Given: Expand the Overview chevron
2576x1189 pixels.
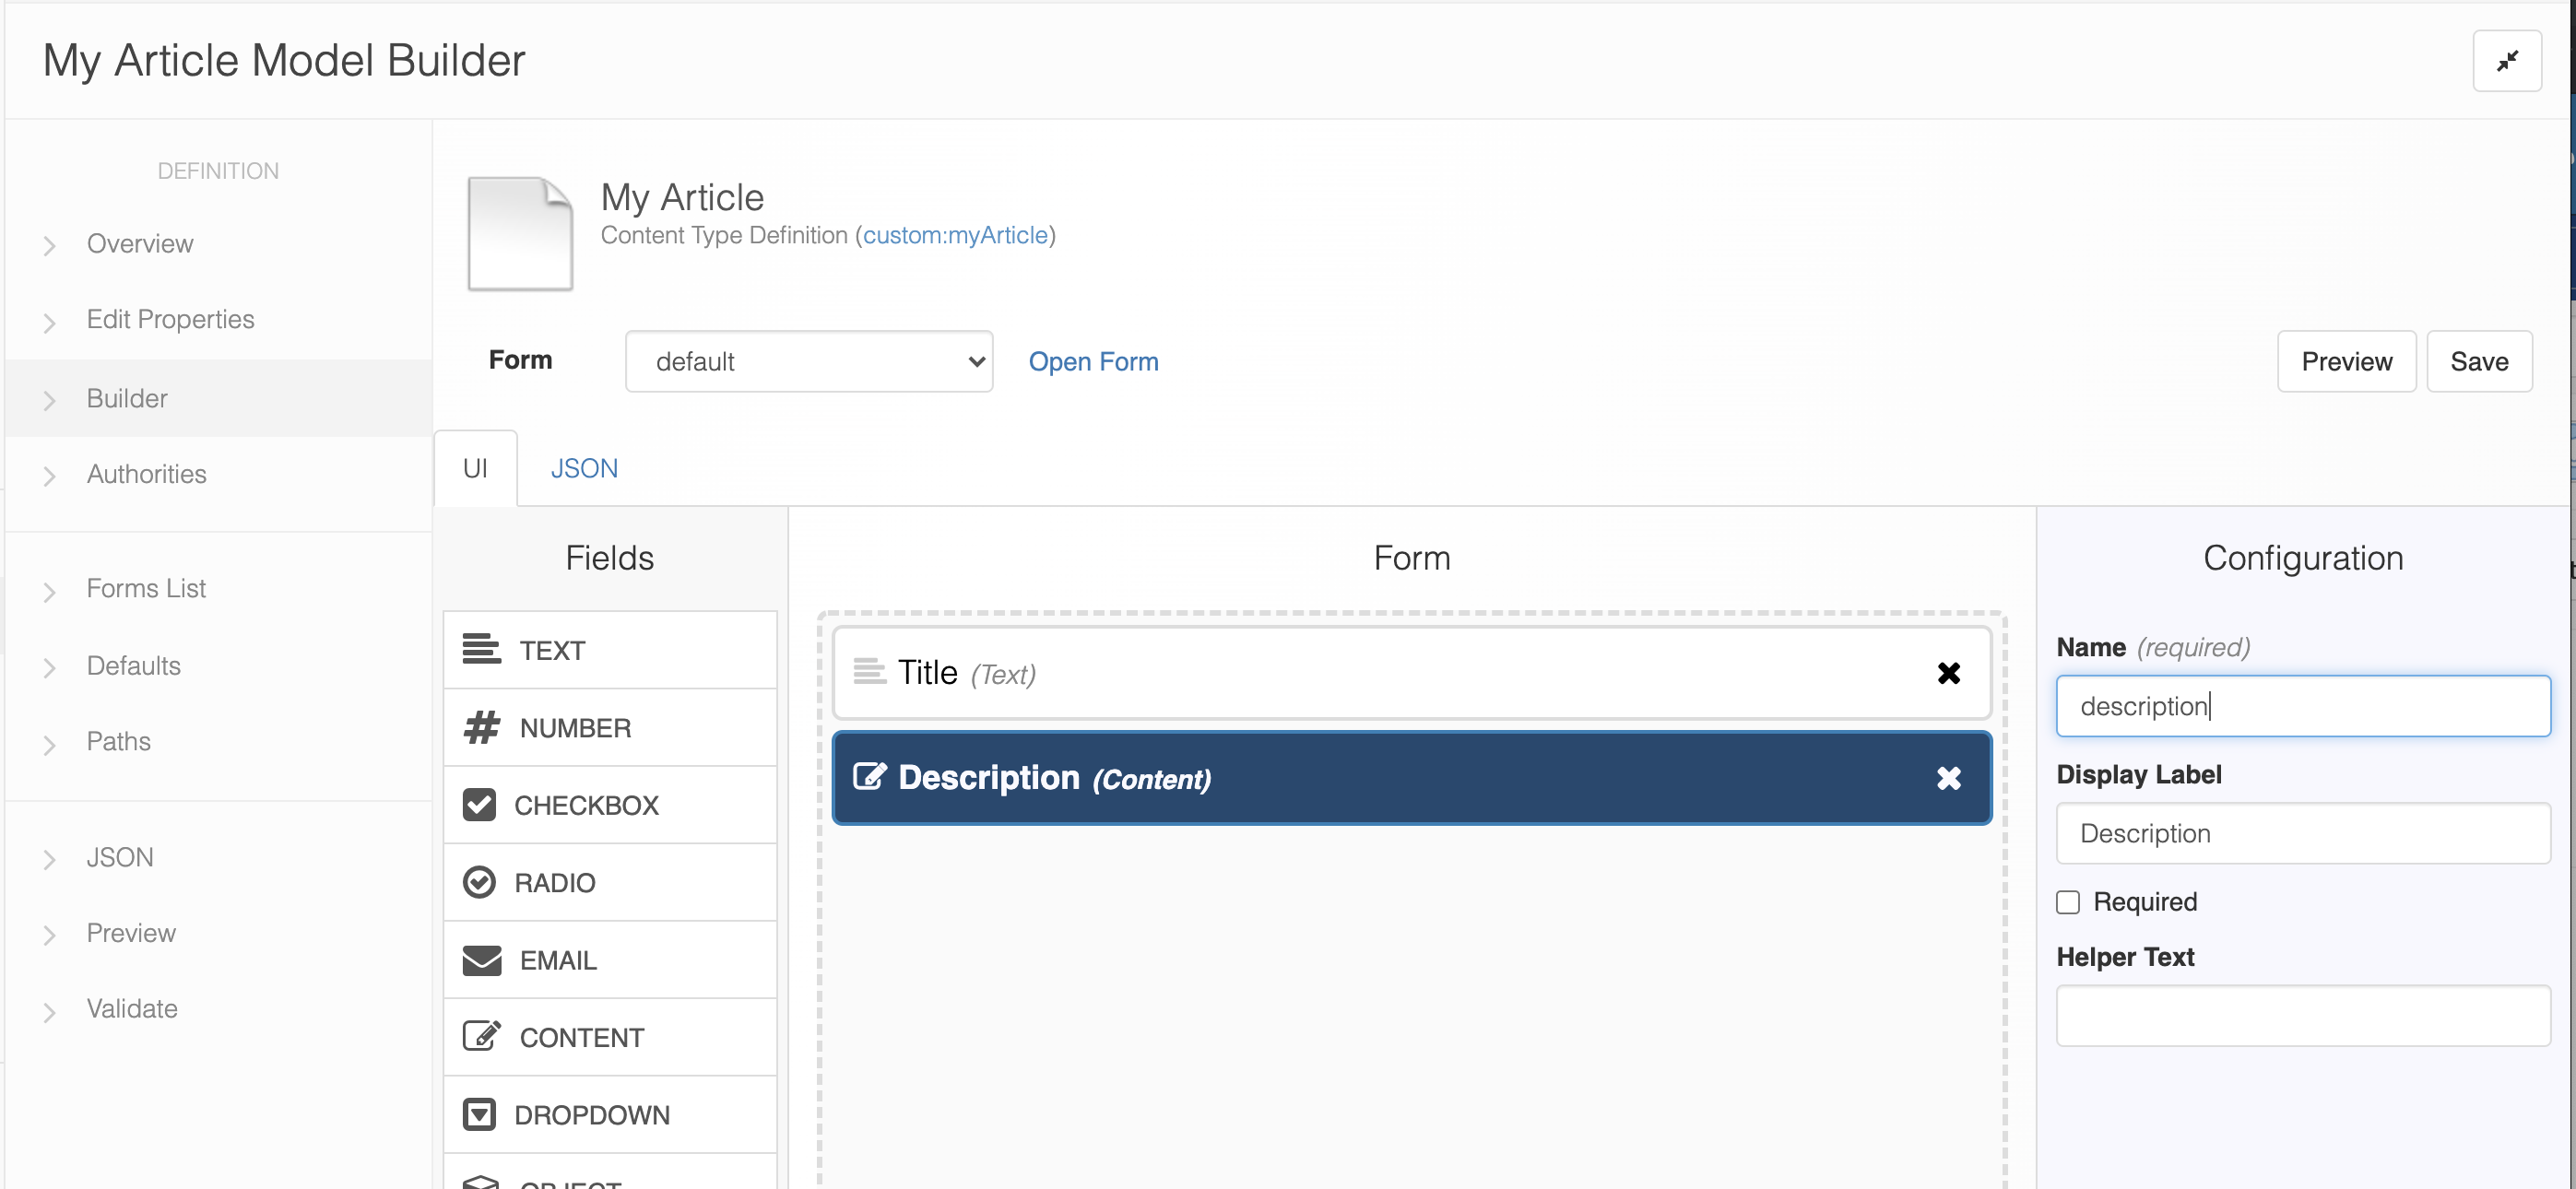Looking at the screenshot, I should point(49,246).
